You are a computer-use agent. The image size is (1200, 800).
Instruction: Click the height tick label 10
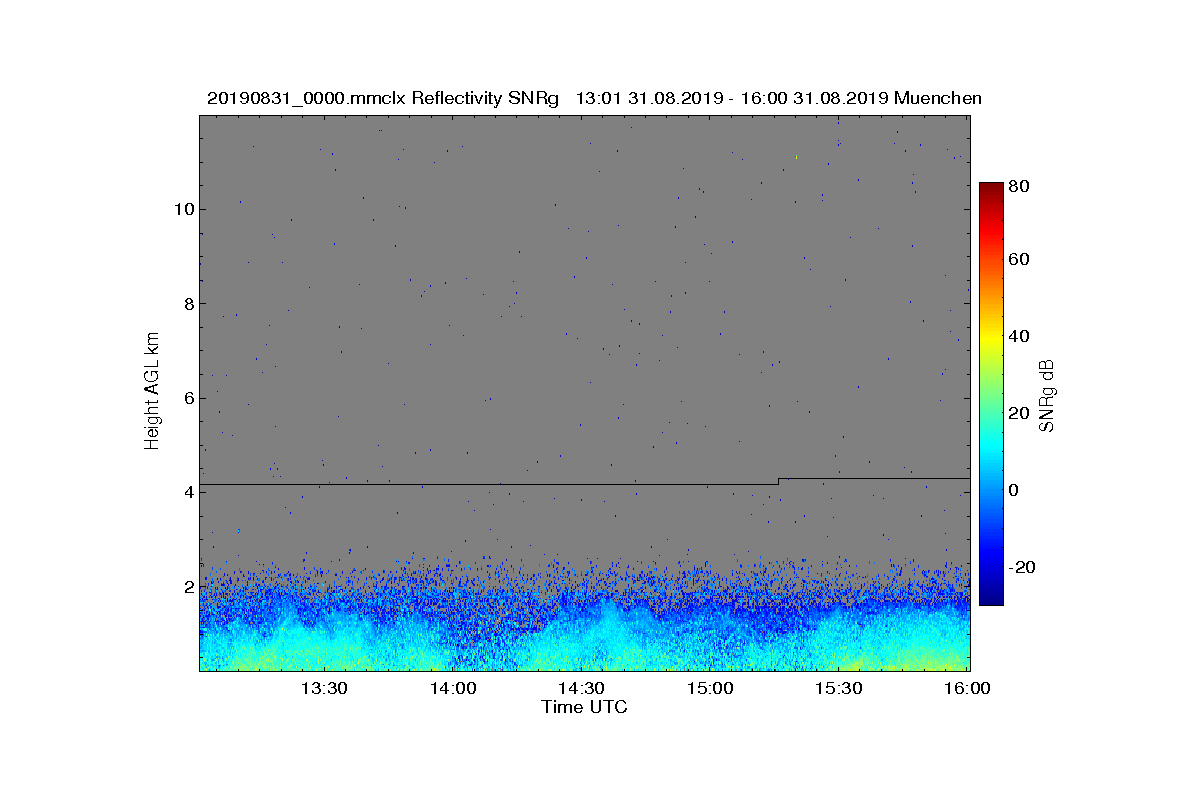click(x=183, y=209)
